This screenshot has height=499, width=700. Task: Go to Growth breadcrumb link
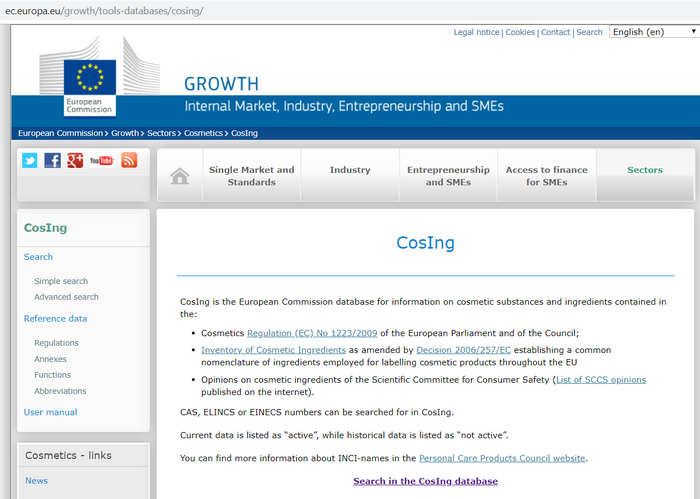tap(125, 133)
